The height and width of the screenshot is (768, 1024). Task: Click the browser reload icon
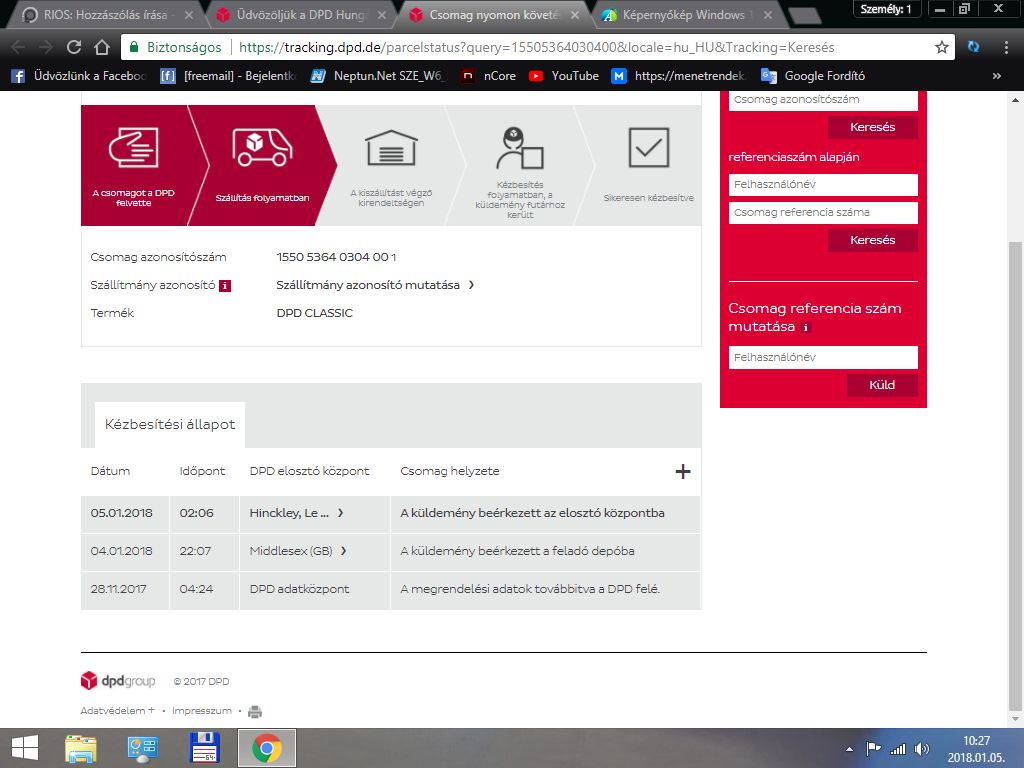coord(74,47)
